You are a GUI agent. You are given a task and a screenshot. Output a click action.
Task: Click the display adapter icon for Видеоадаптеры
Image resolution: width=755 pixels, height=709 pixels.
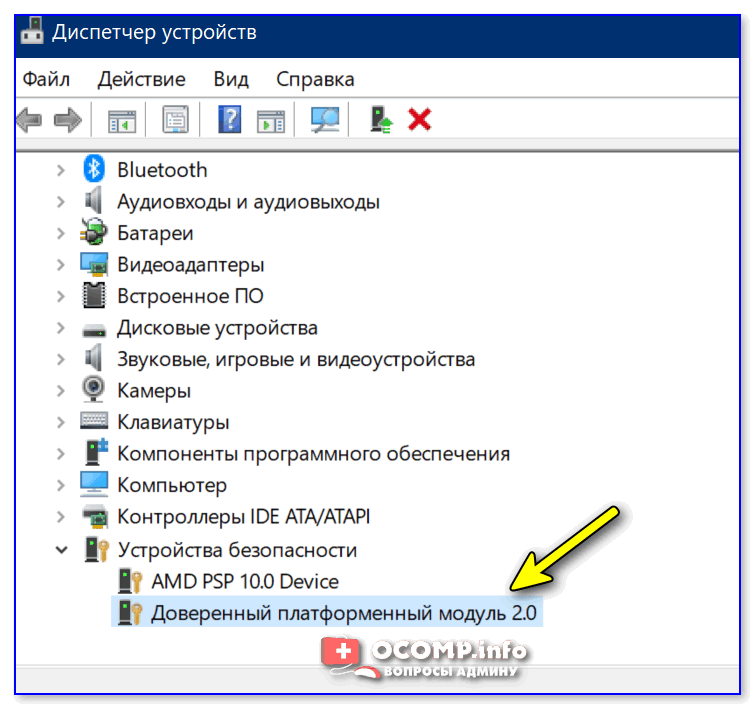click(94, 264)
